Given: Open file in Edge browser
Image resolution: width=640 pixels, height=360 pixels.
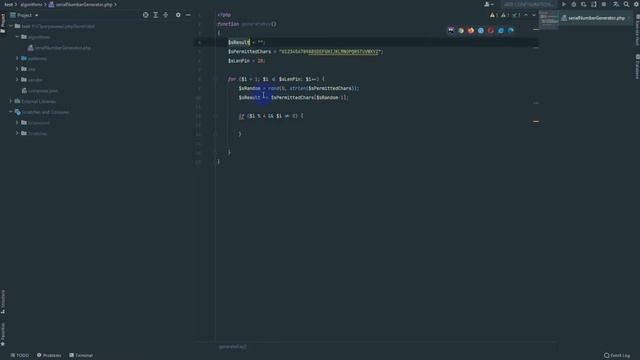Looking at the screenshot, I should (511, 30).
